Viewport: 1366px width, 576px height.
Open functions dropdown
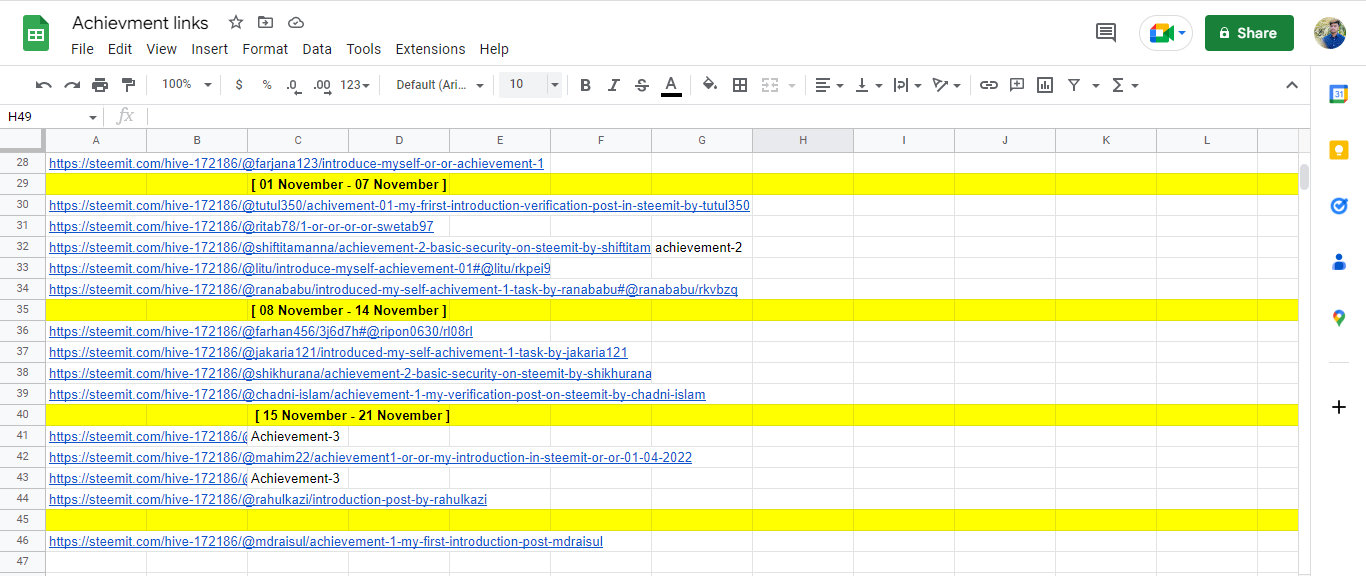1125,85
